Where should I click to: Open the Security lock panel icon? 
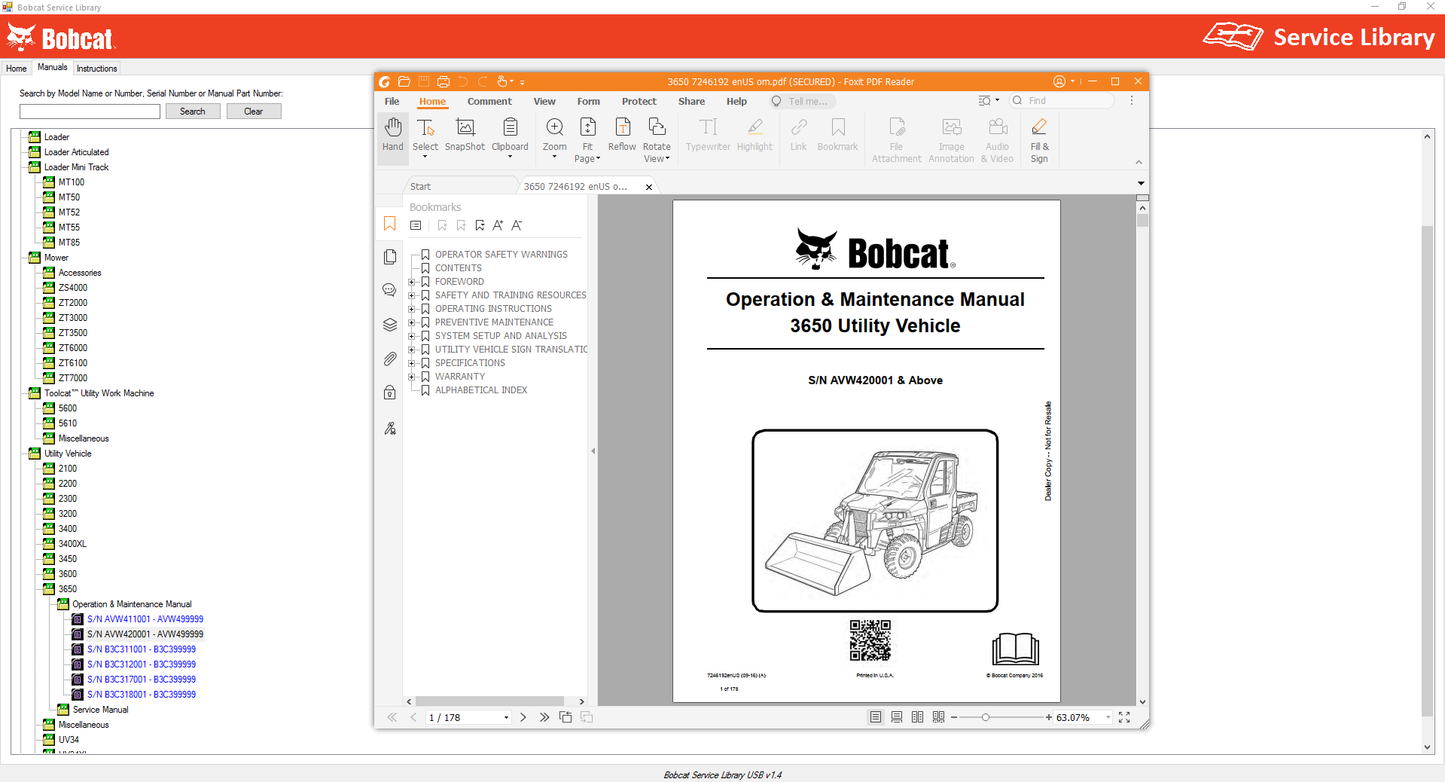point(390,393)
